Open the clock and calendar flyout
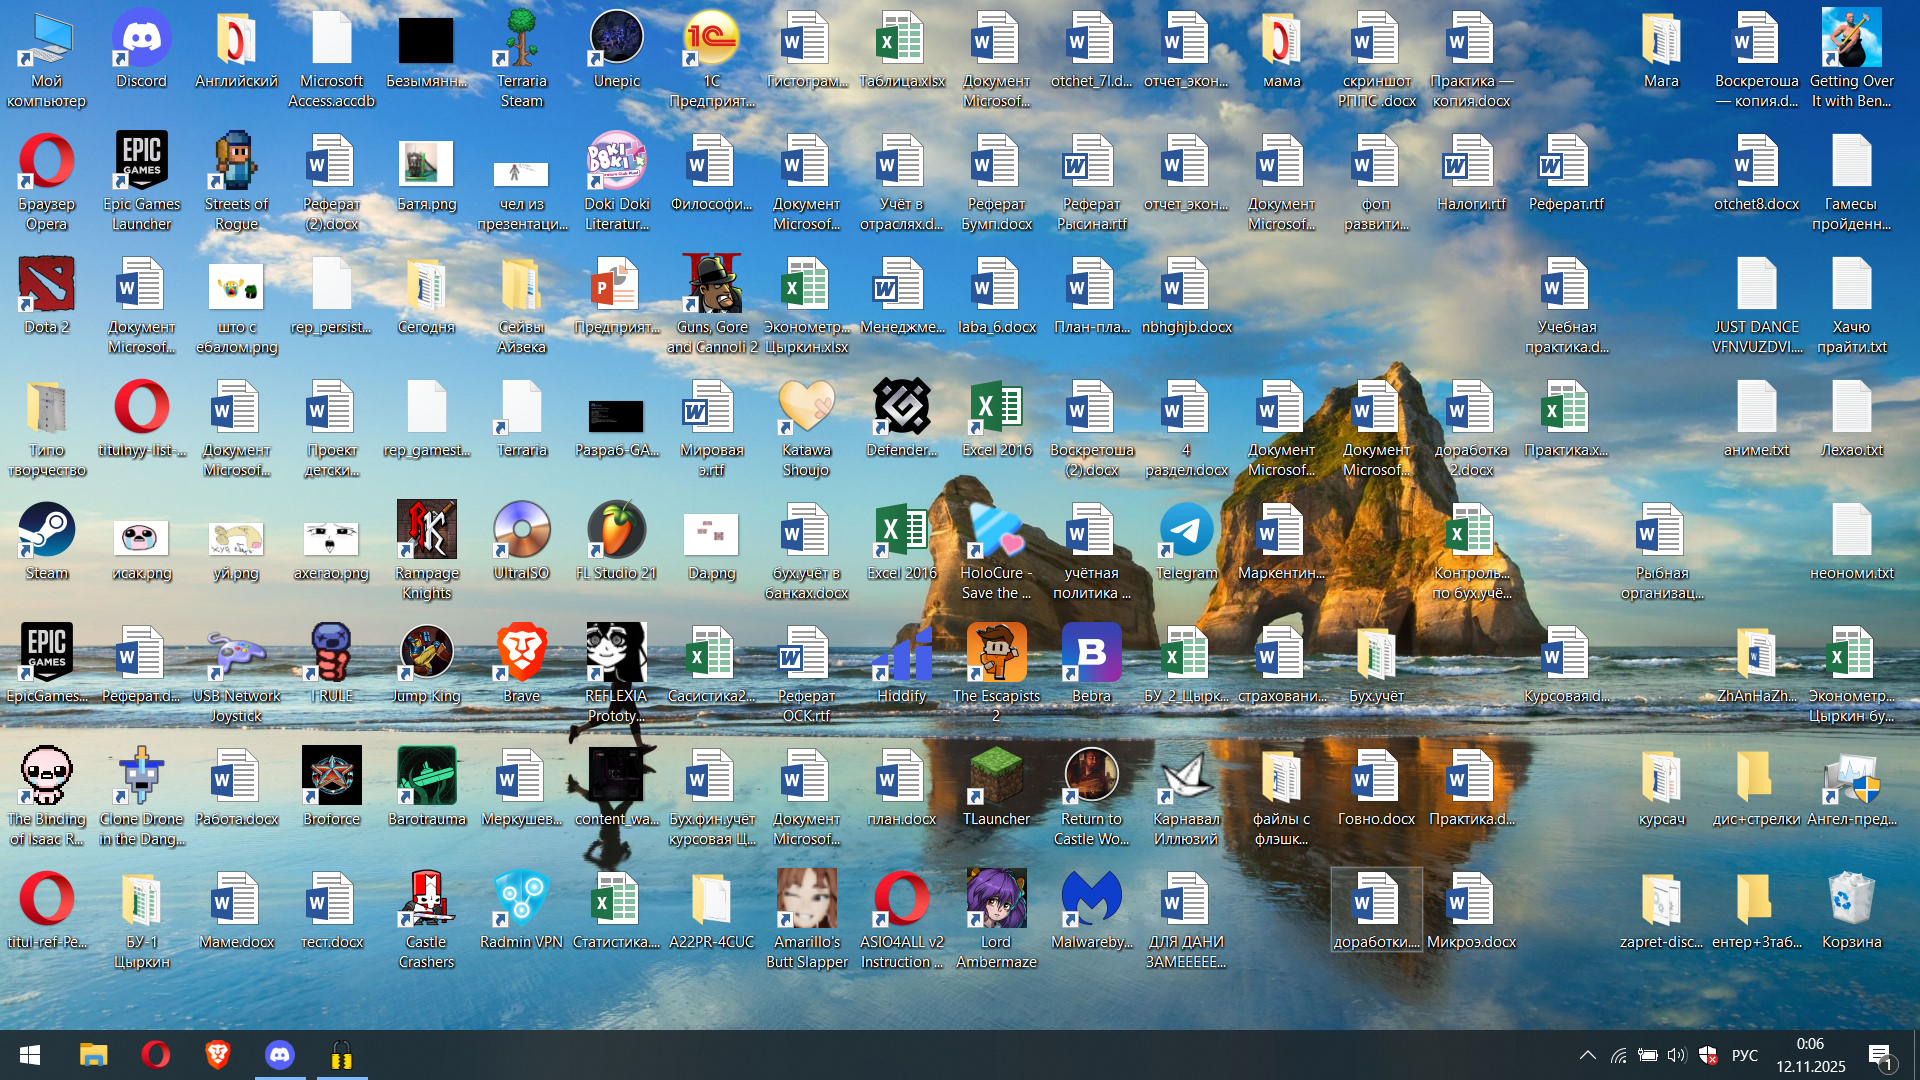1920x1080 pixels. 1811,1055
